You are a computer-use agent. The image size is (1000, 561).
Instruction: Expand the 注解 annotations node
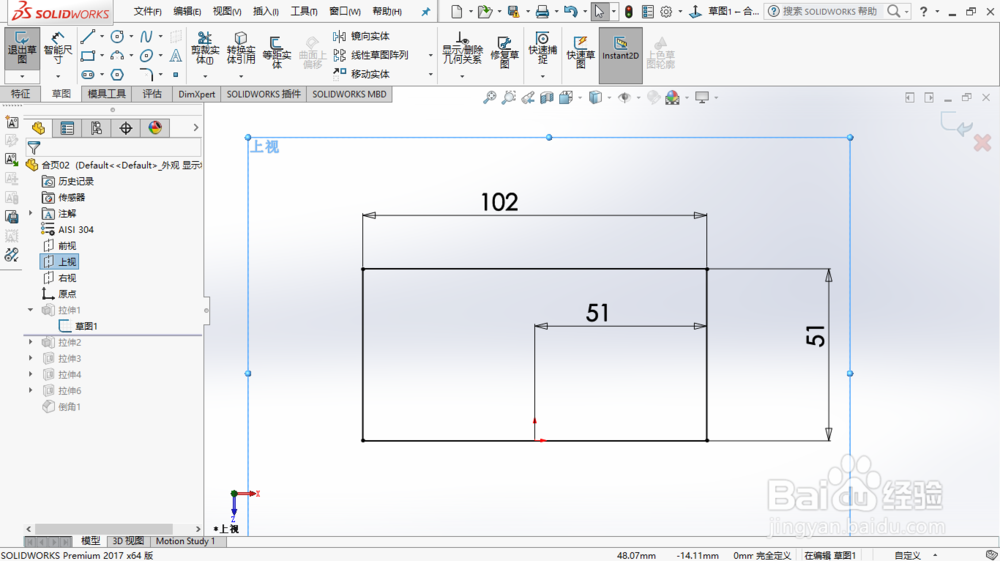[31, 213]
